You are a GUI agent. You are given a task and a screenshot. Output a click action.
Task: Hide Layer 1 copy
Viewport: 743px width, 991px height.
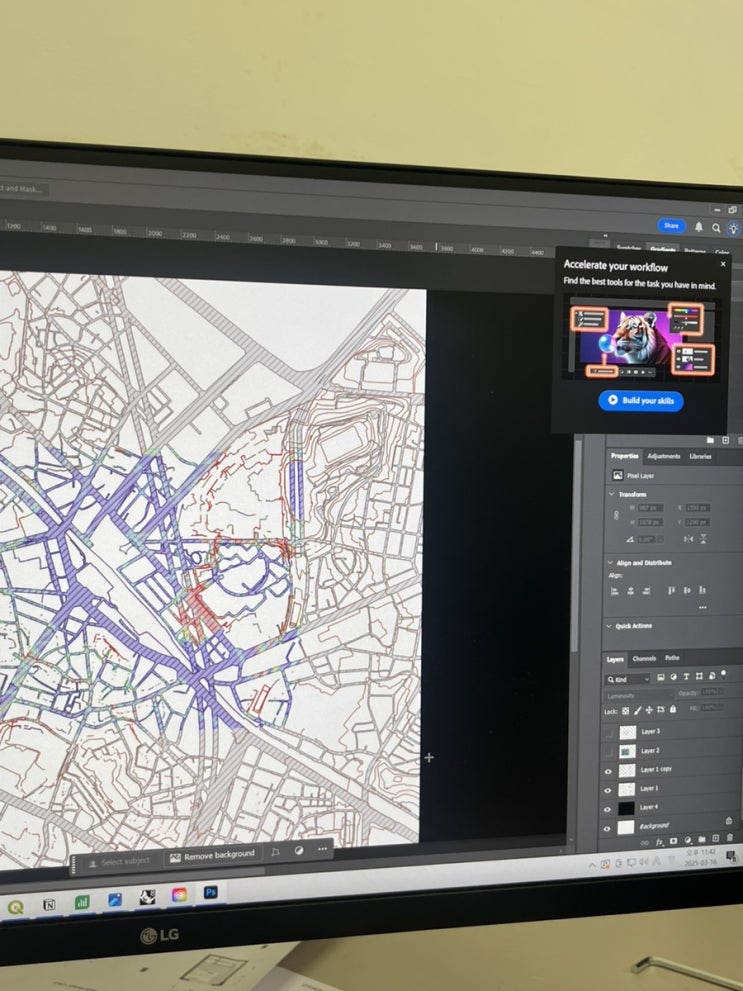[608, 771]
